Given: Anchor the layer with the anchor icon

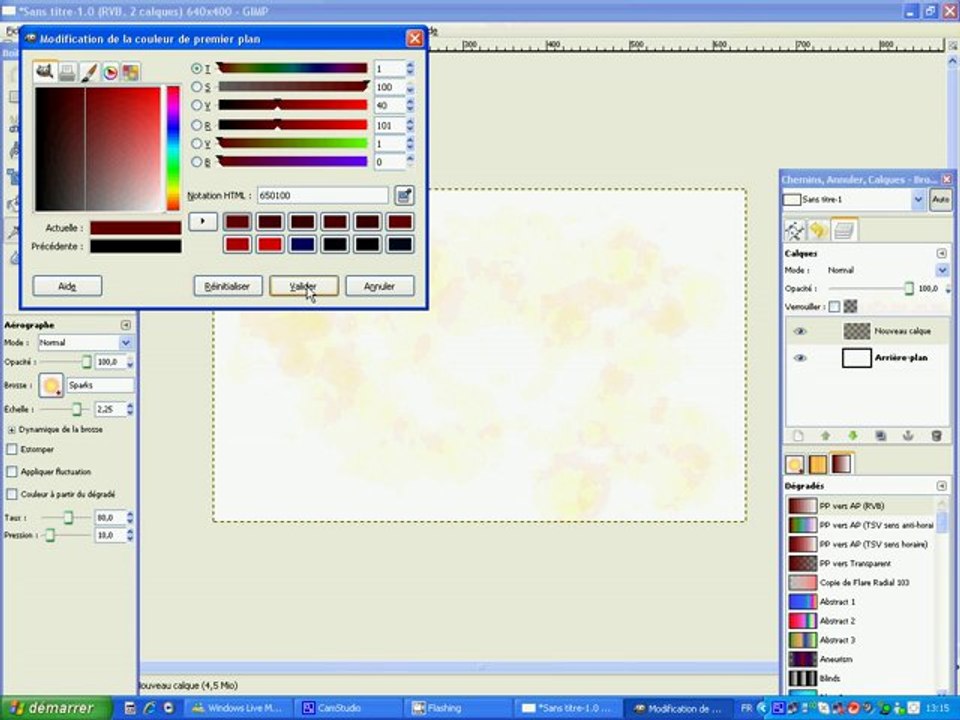Looking at the screenshot, I should [908, 436].
